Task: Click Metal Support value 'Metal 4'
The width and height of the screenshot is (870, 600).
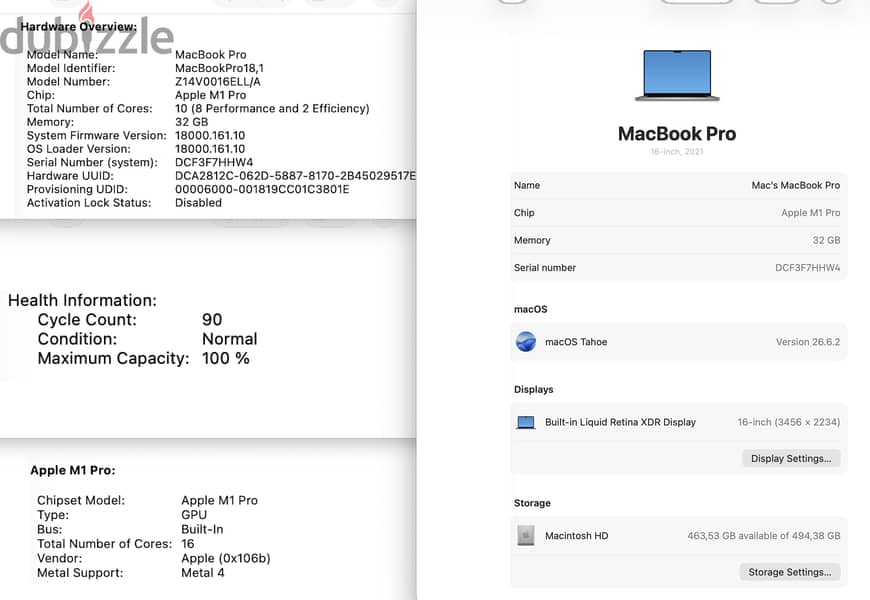Action: tap(203, 573)
